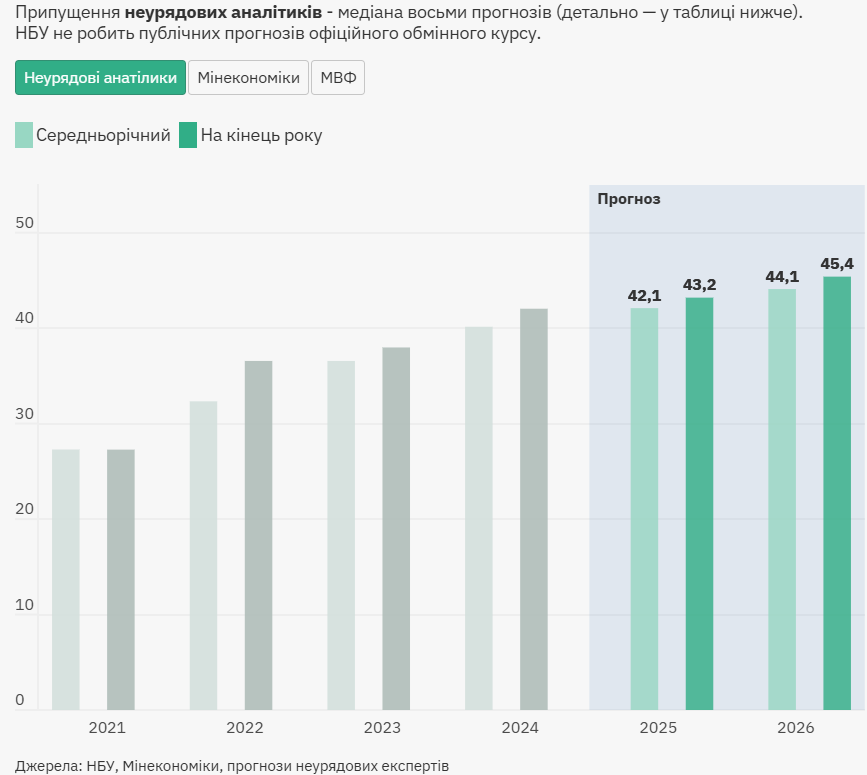Toggle the На кінець року legend swatch
The width and height of the screenshot is (867, 775).
tap(188, 135)
